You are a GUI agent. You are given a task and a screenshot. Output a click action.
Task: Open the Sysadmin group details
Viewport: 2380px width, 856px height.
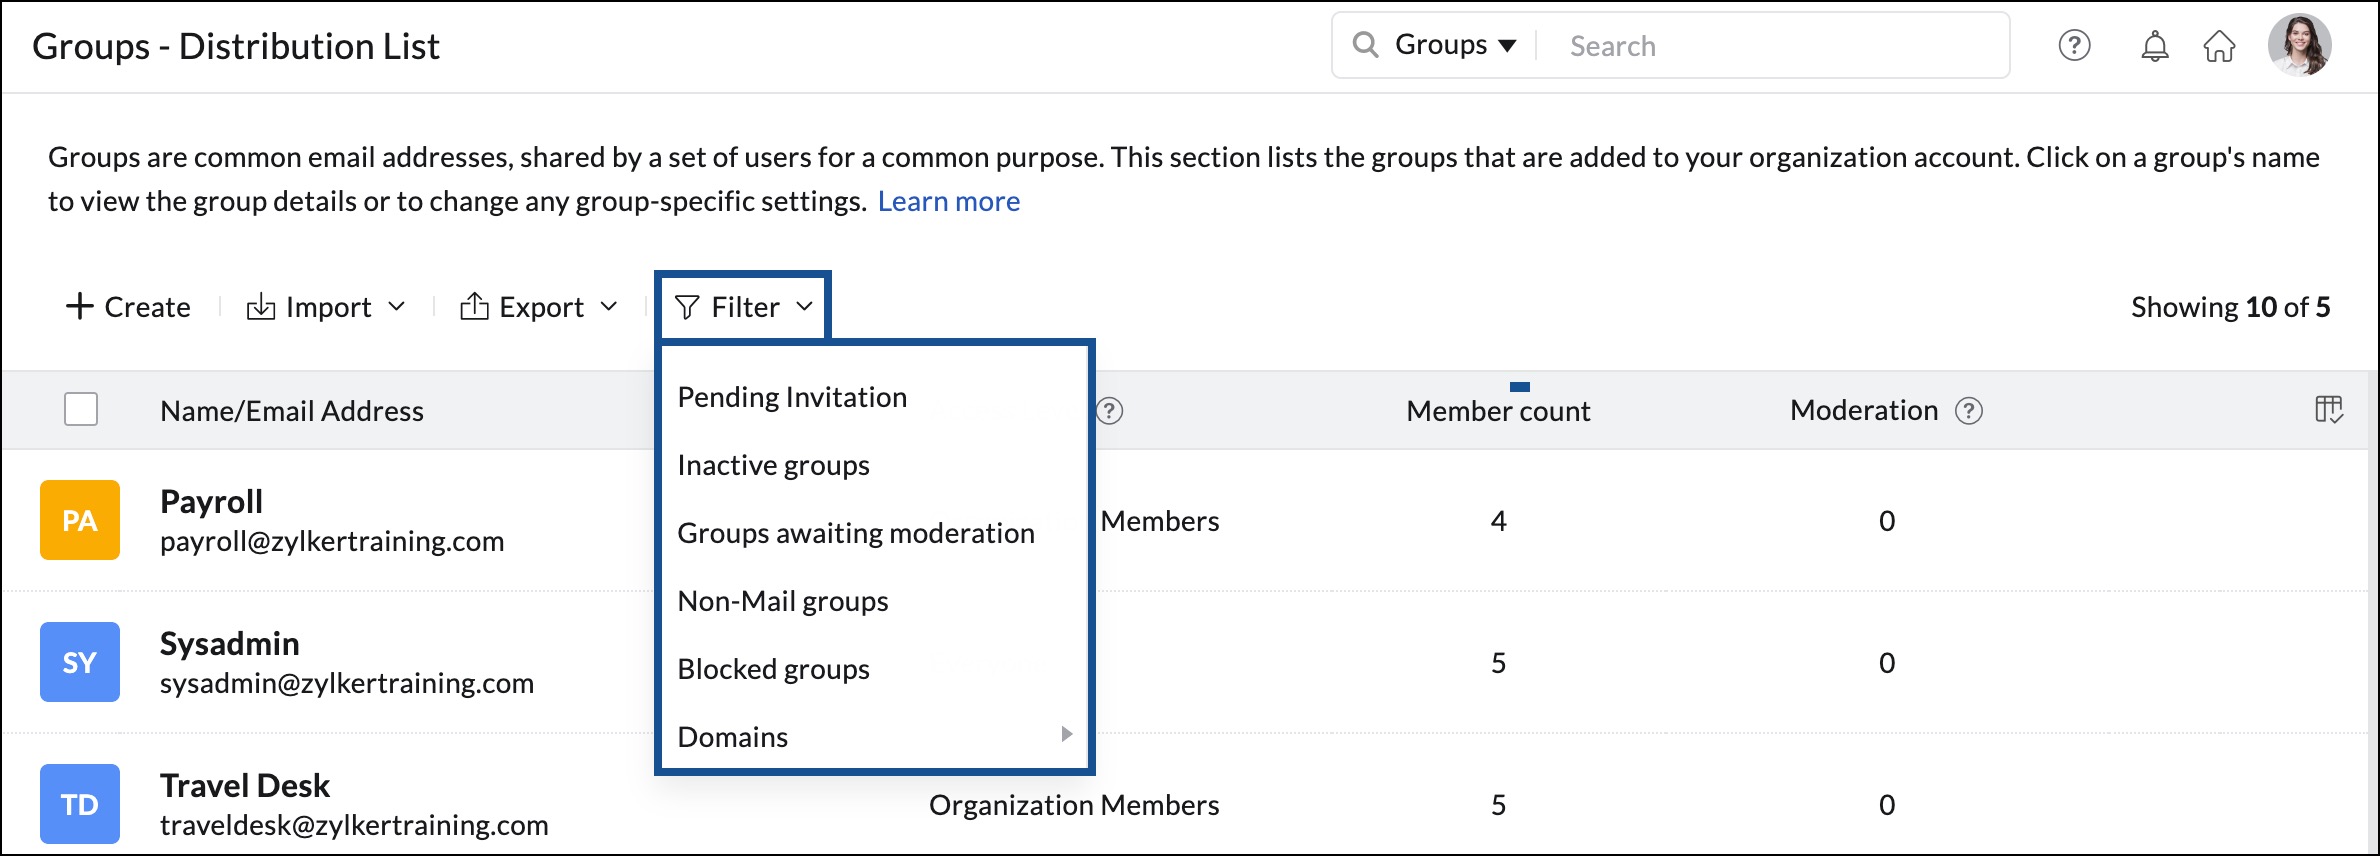(229, 643)
